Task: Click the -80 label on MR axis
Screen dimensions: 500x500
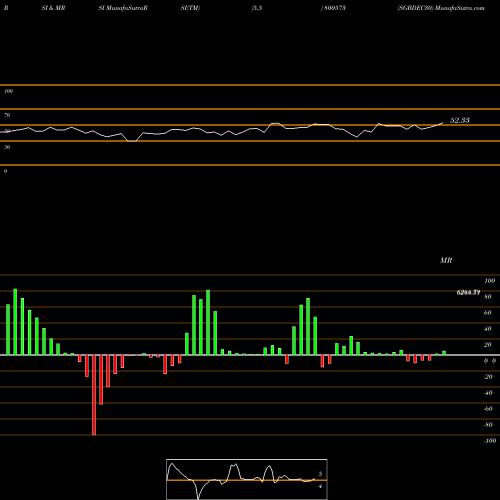Action: (x=488, y=425)
